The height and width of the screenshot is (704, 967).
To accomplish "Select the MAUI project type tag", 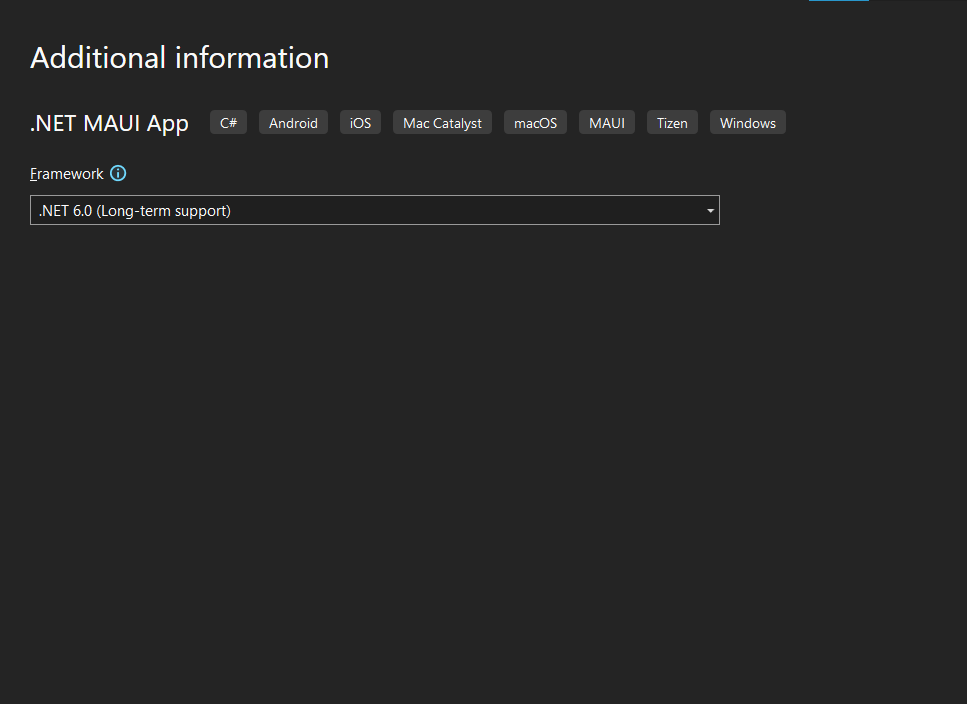I will (x=606, y=123).
